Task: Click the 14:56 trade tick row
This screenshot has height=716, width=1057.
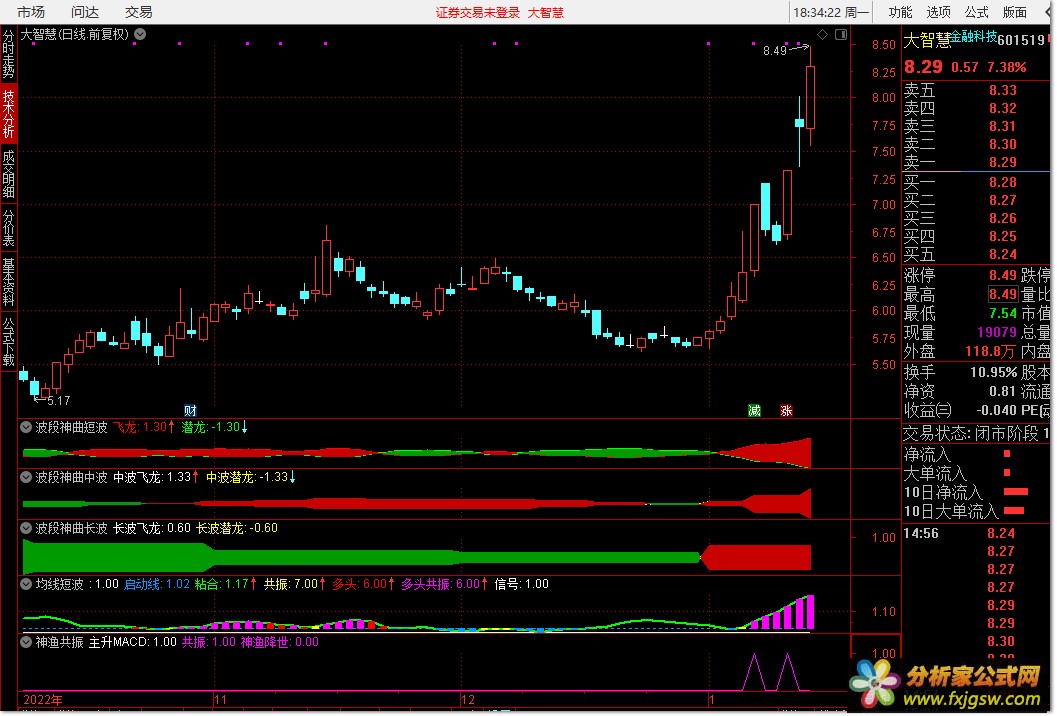Action: tap(976, 533)
